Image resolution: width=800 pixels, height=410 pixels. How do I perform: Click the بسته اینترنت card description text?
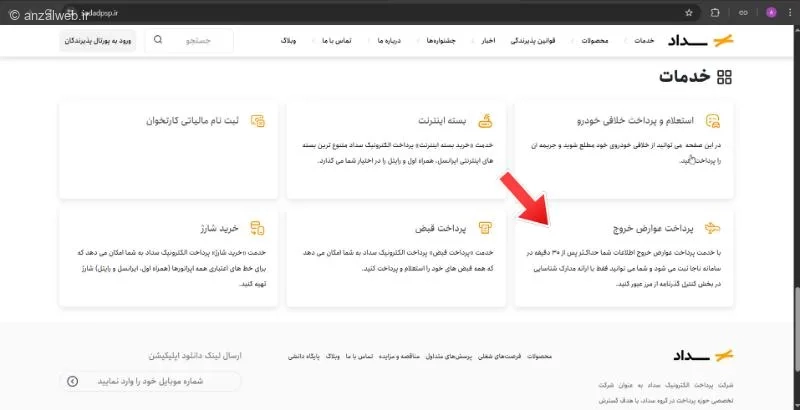pos(398,153)
